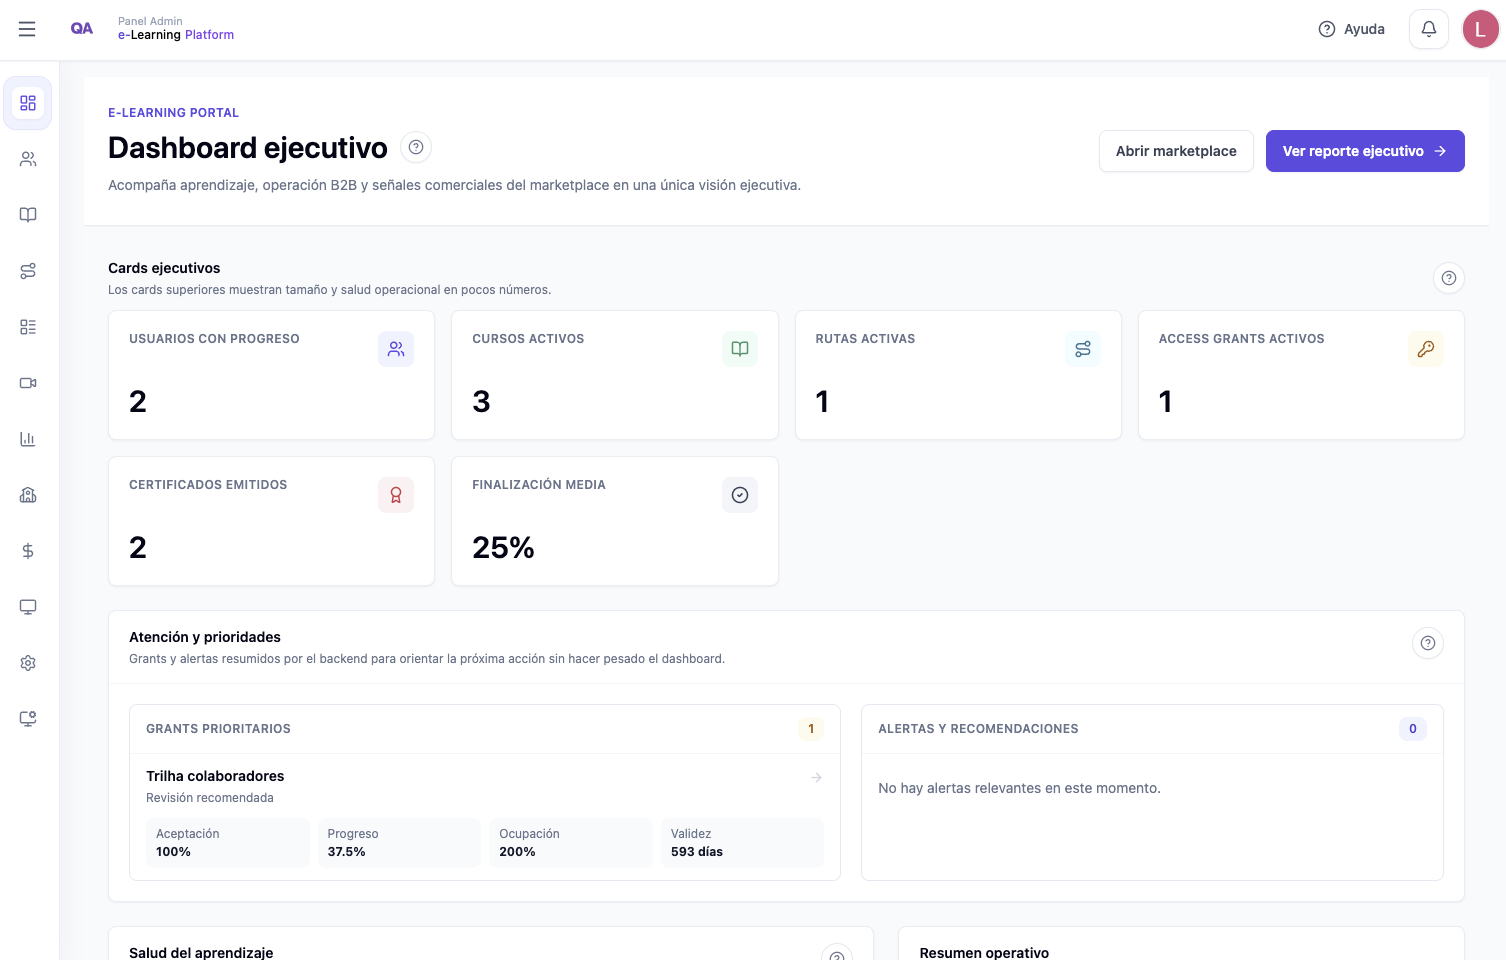Open the settings gear sidebar icon
The width and height of the screenshot is (1506, 960).
click(28, 663)
